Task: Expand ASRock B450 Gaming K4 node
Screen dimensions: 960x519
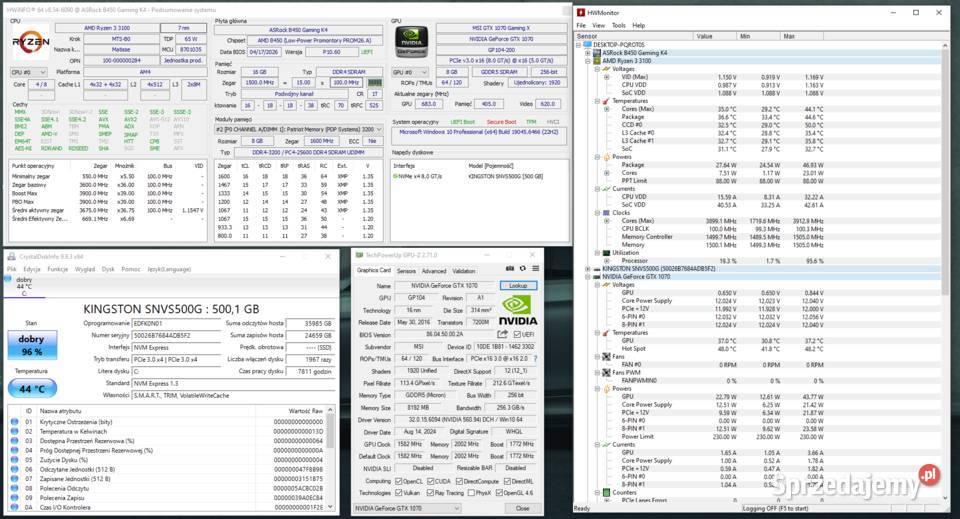Action: tap(588, 53)
